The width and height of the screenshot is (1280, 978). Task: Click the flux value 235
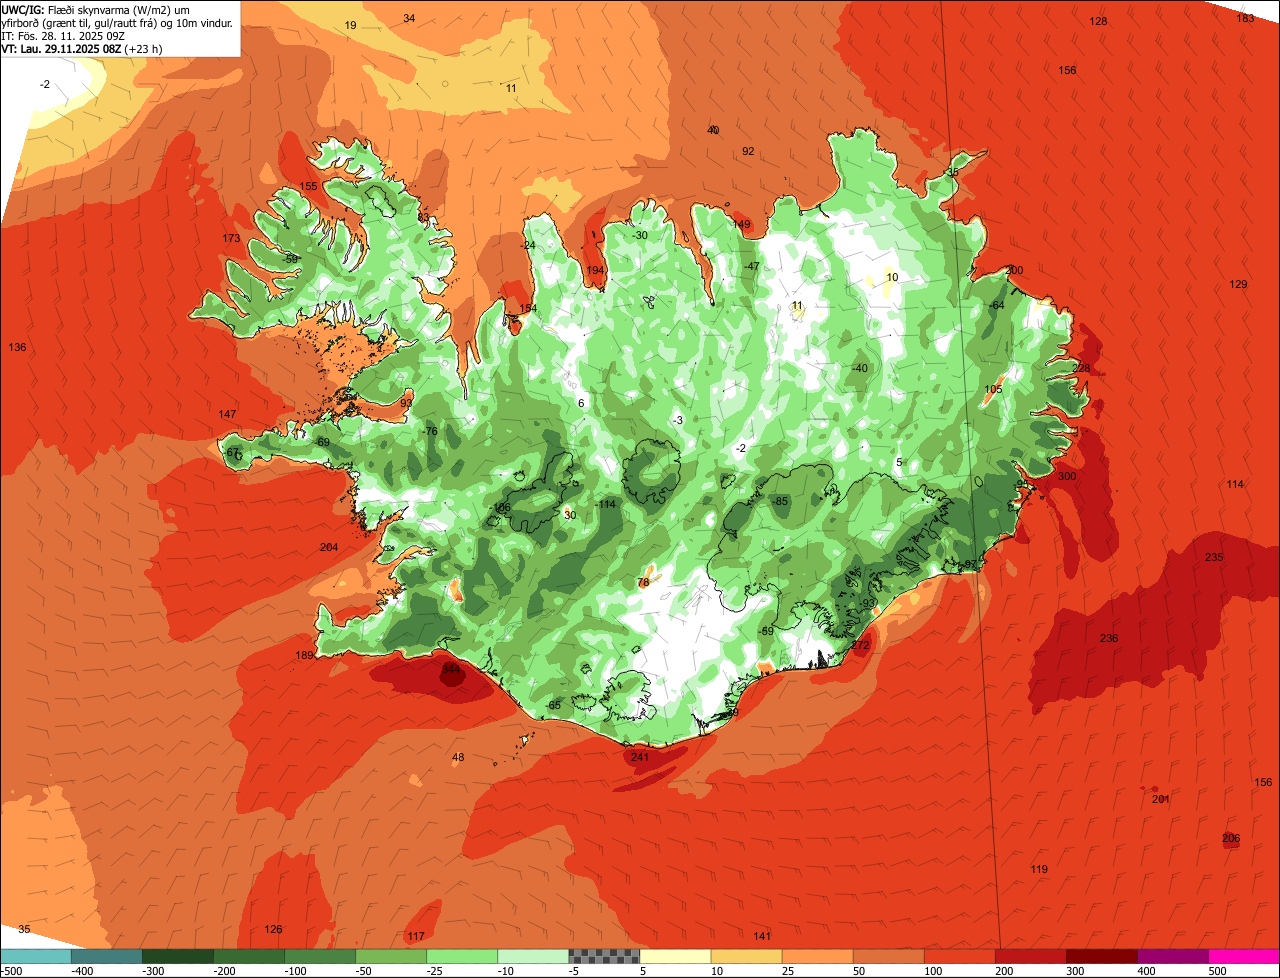click(x=1214, y=557)
